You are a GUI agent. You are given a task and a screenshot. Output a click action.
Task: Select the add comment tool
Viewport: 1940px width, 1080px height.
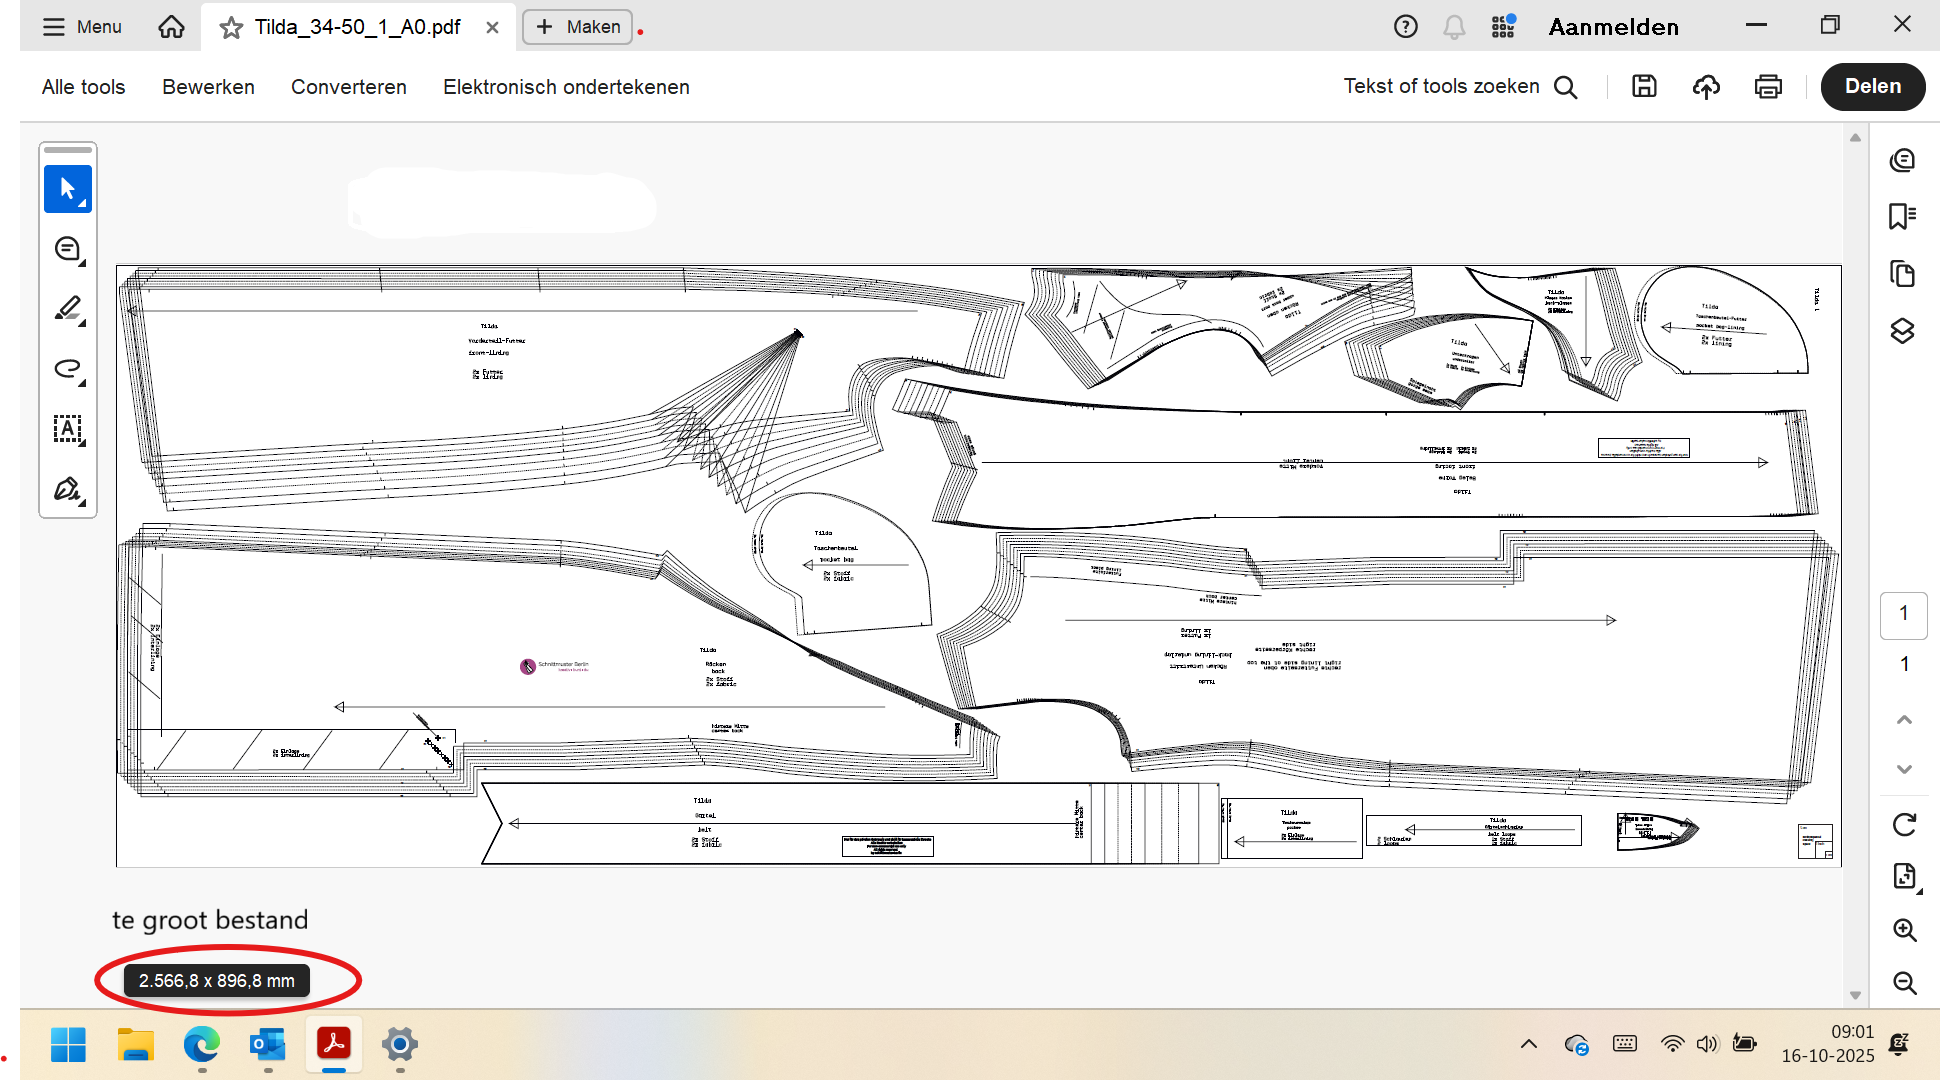67,249
